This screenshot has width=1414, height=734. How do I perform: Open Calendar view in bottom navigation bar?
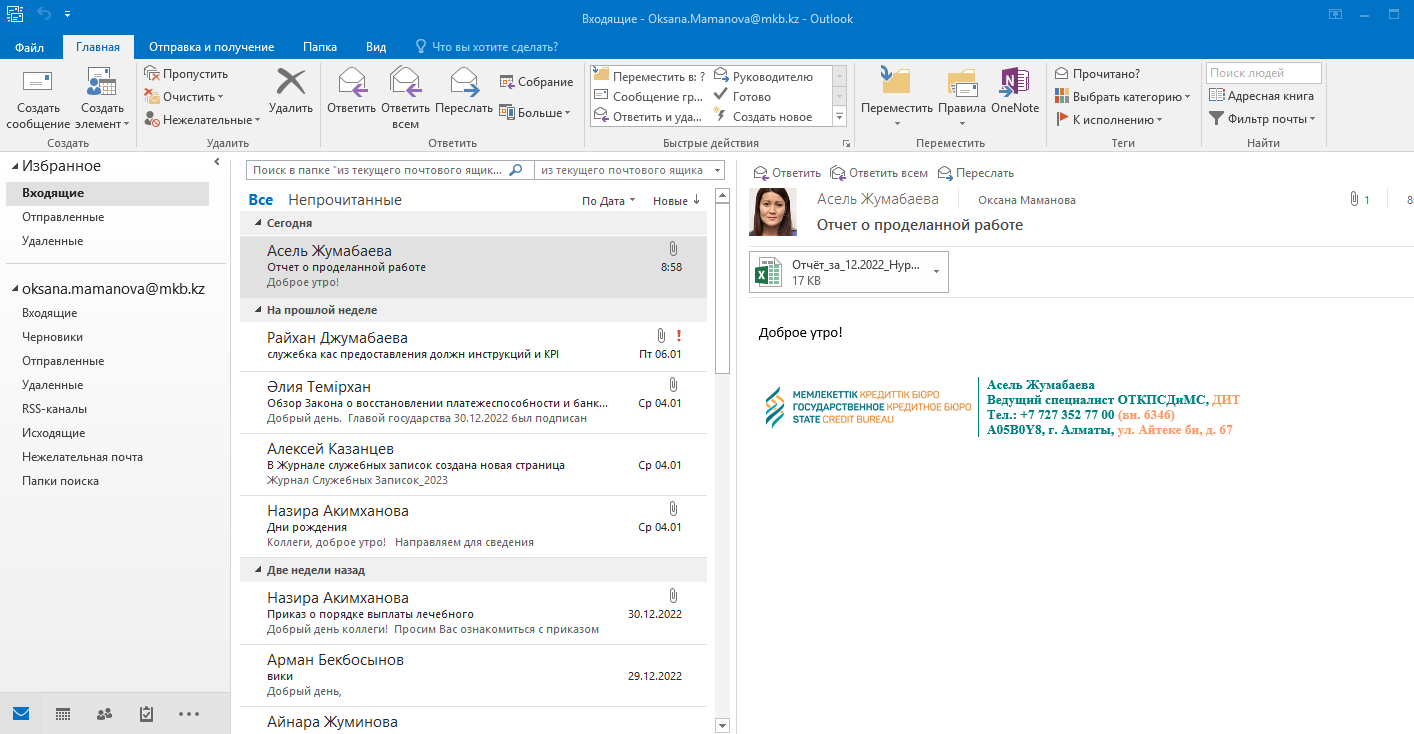coord(63,714)
